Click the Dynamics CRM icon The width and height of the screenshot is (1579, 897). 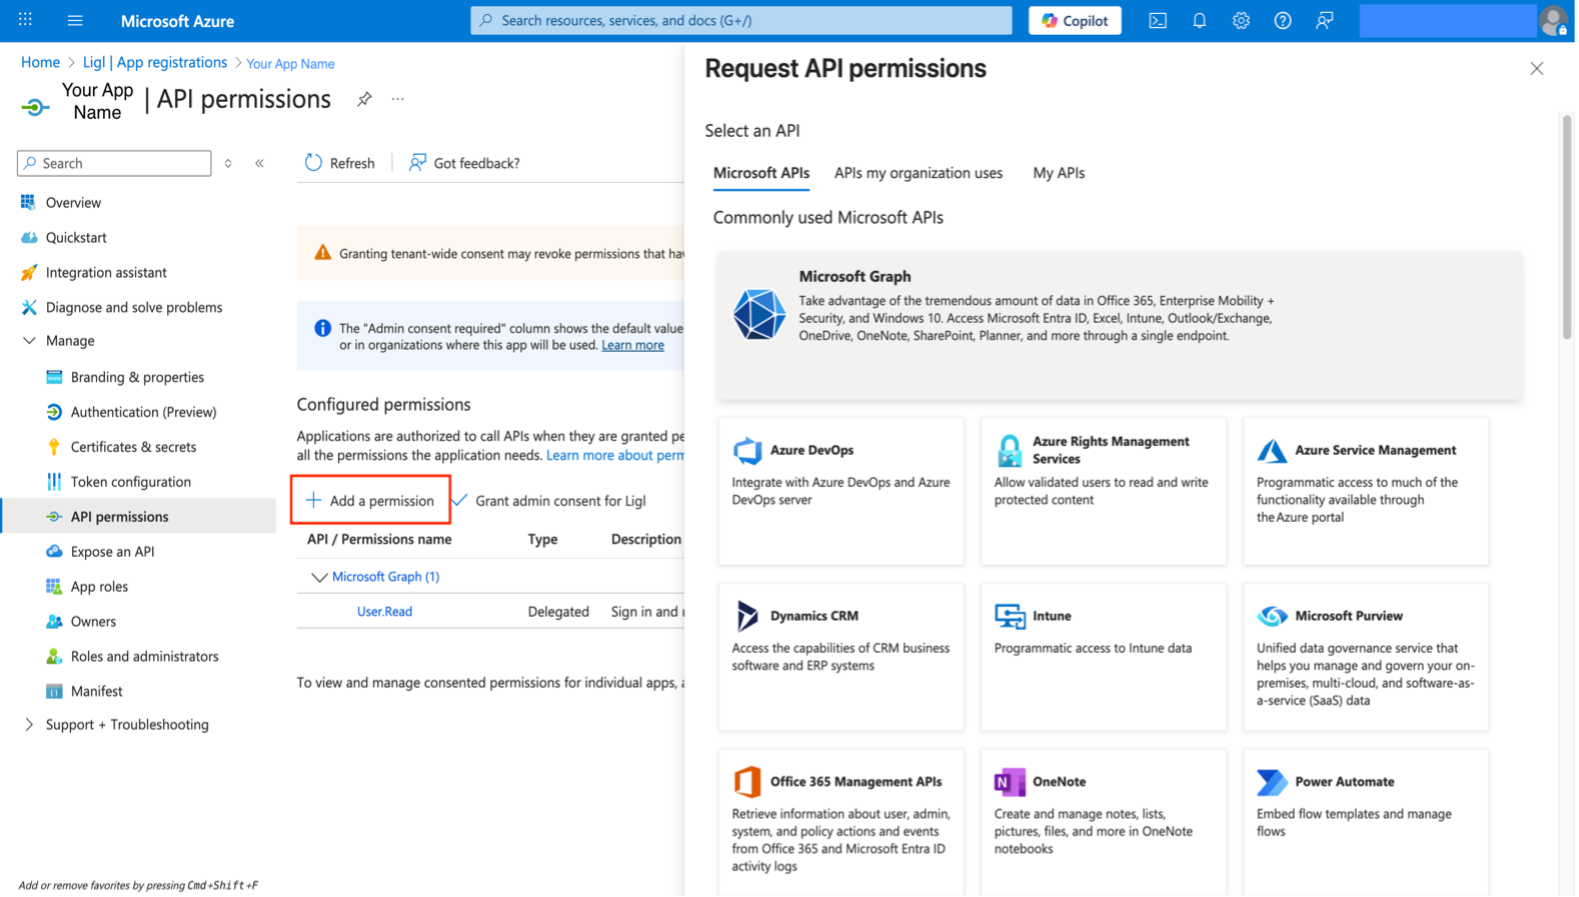tap(747, 616)
